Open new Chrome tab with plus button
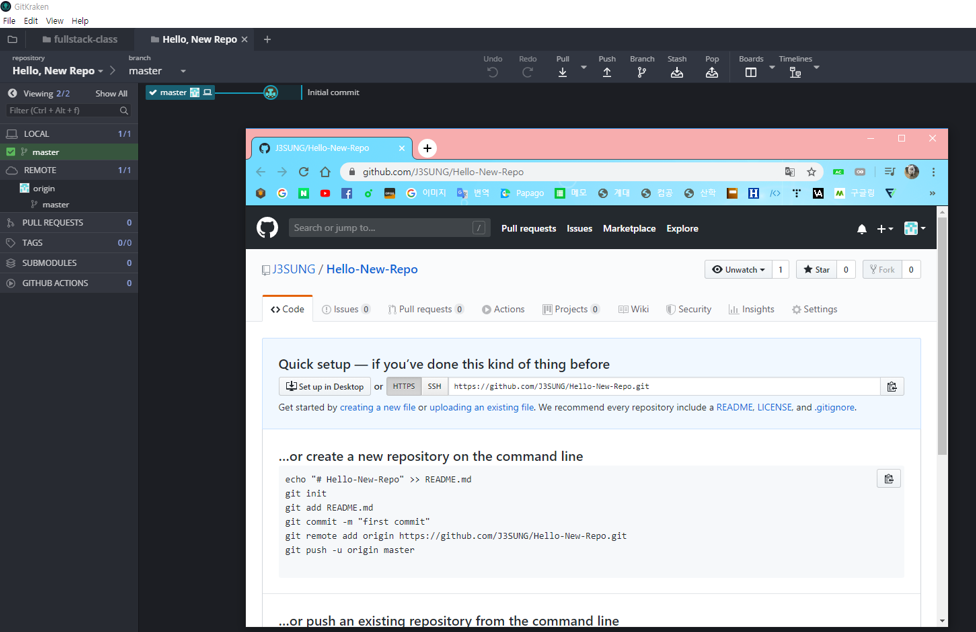This screenshot has width=976, height=632. [x=427, y=148]
